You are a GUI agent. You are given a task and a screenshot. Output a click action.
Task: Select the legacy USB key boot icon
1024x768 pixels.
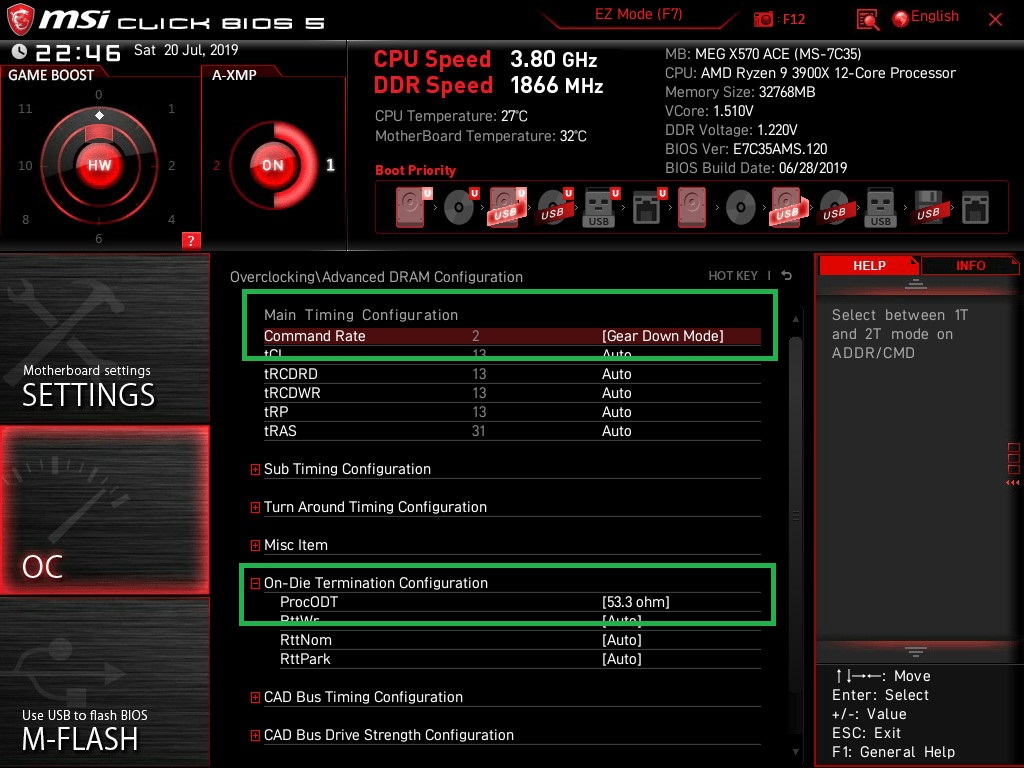click(x=880, y=207)
